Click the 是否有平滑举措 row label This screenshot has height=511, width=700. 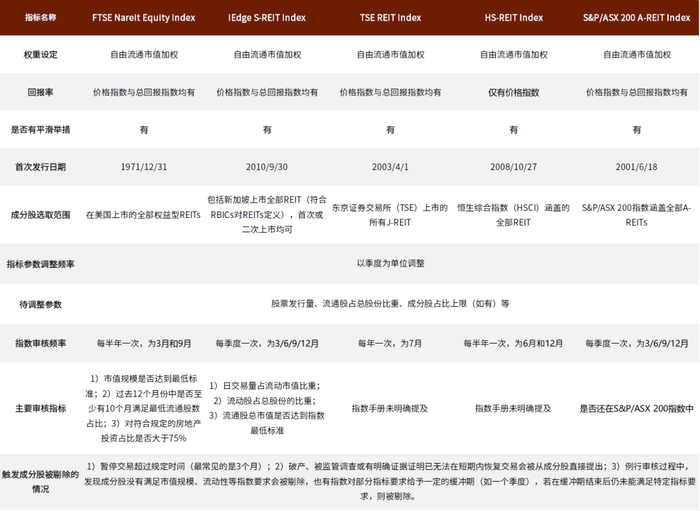point(40,129)
